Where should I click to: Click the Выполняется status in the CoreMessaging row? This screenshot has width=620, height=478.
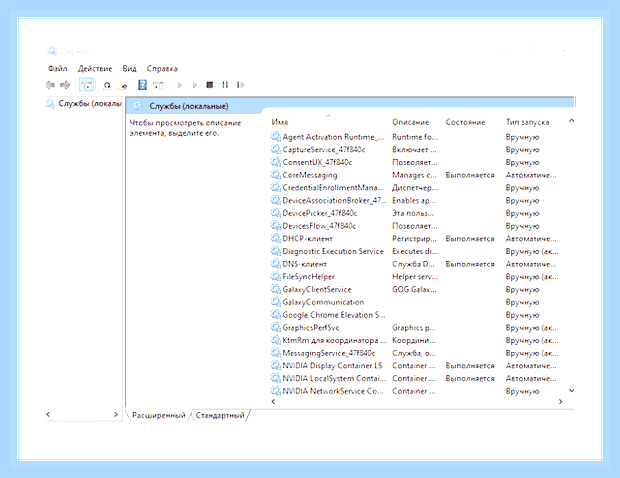point(470,175)
